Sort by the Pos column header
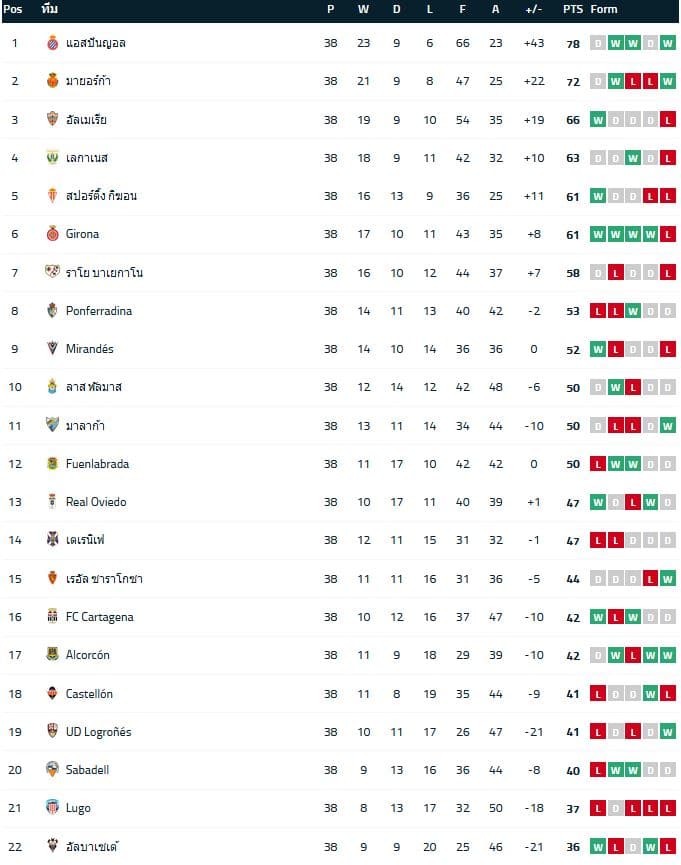Image resolution: width=681 pixels, height=865 pixels. (x=13, y=9)
